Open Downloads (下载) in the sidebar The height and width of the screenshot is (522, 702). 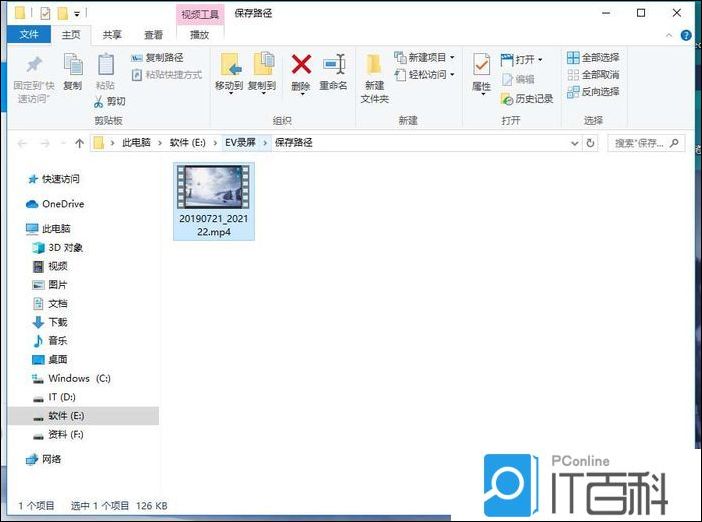tap(50, 322)
